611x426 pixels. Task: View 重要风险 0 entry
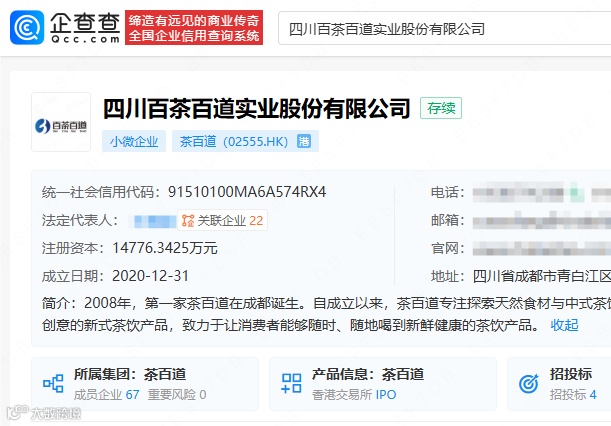pyautogui.click(x=177, y=394)
